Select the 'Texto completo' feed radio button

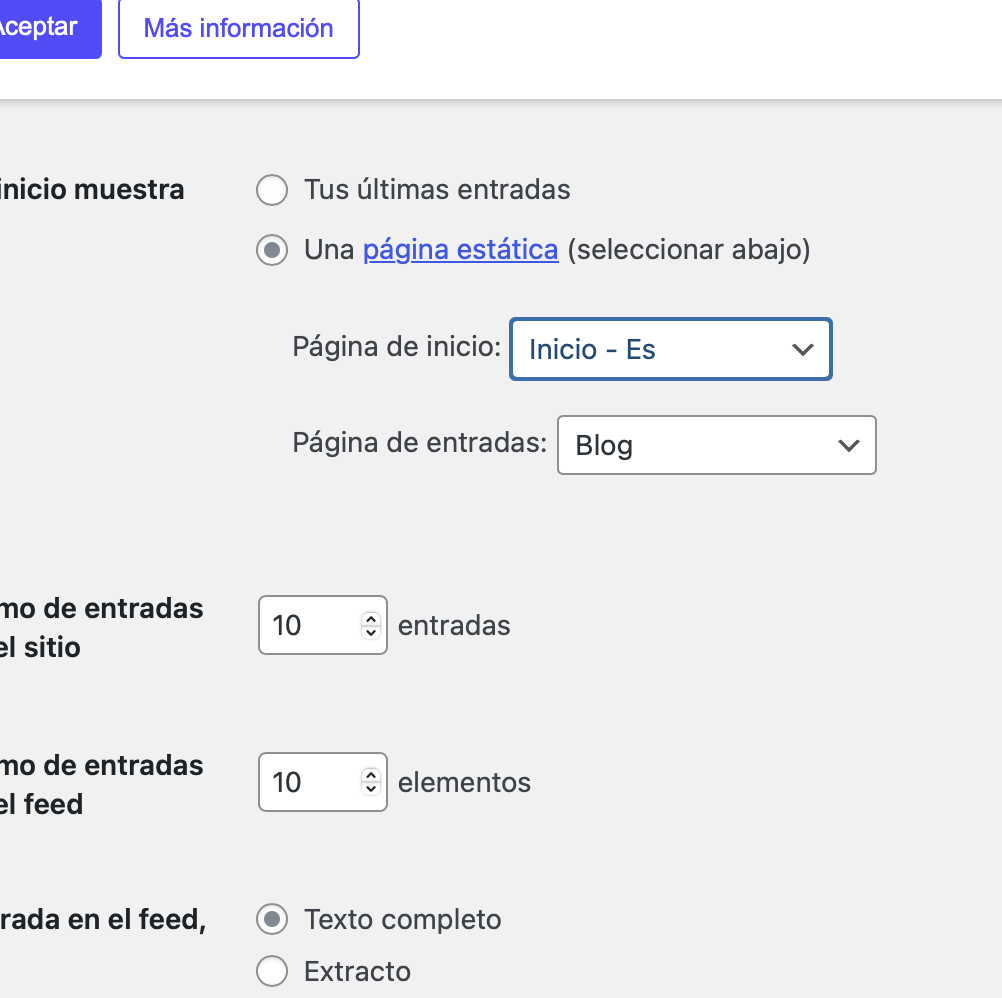click(x=272, y=919)
